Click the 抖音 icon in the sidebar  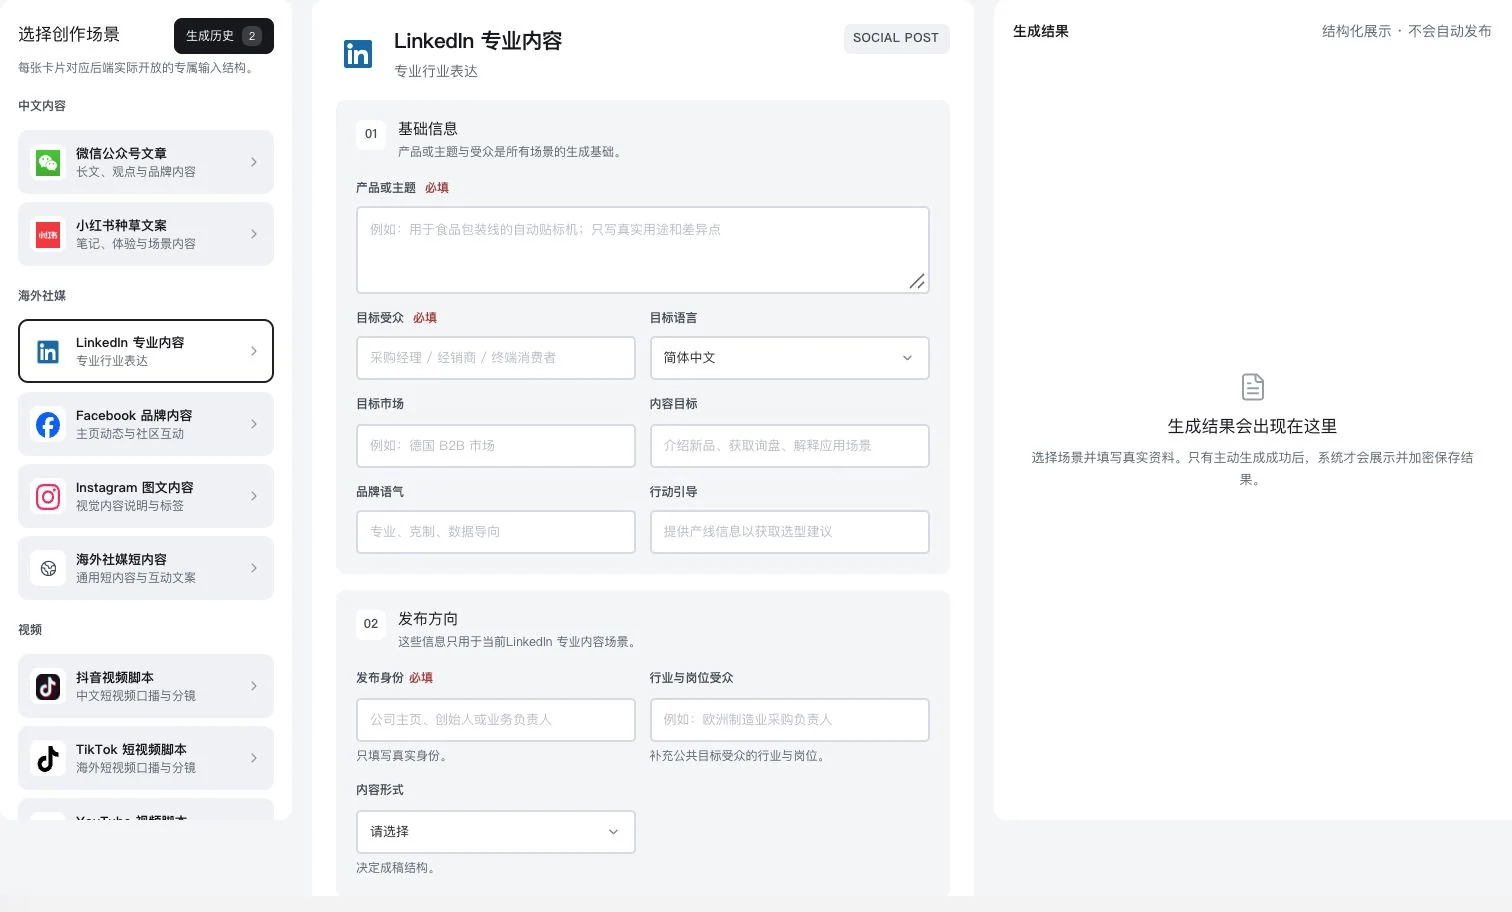tap(48, 686)
